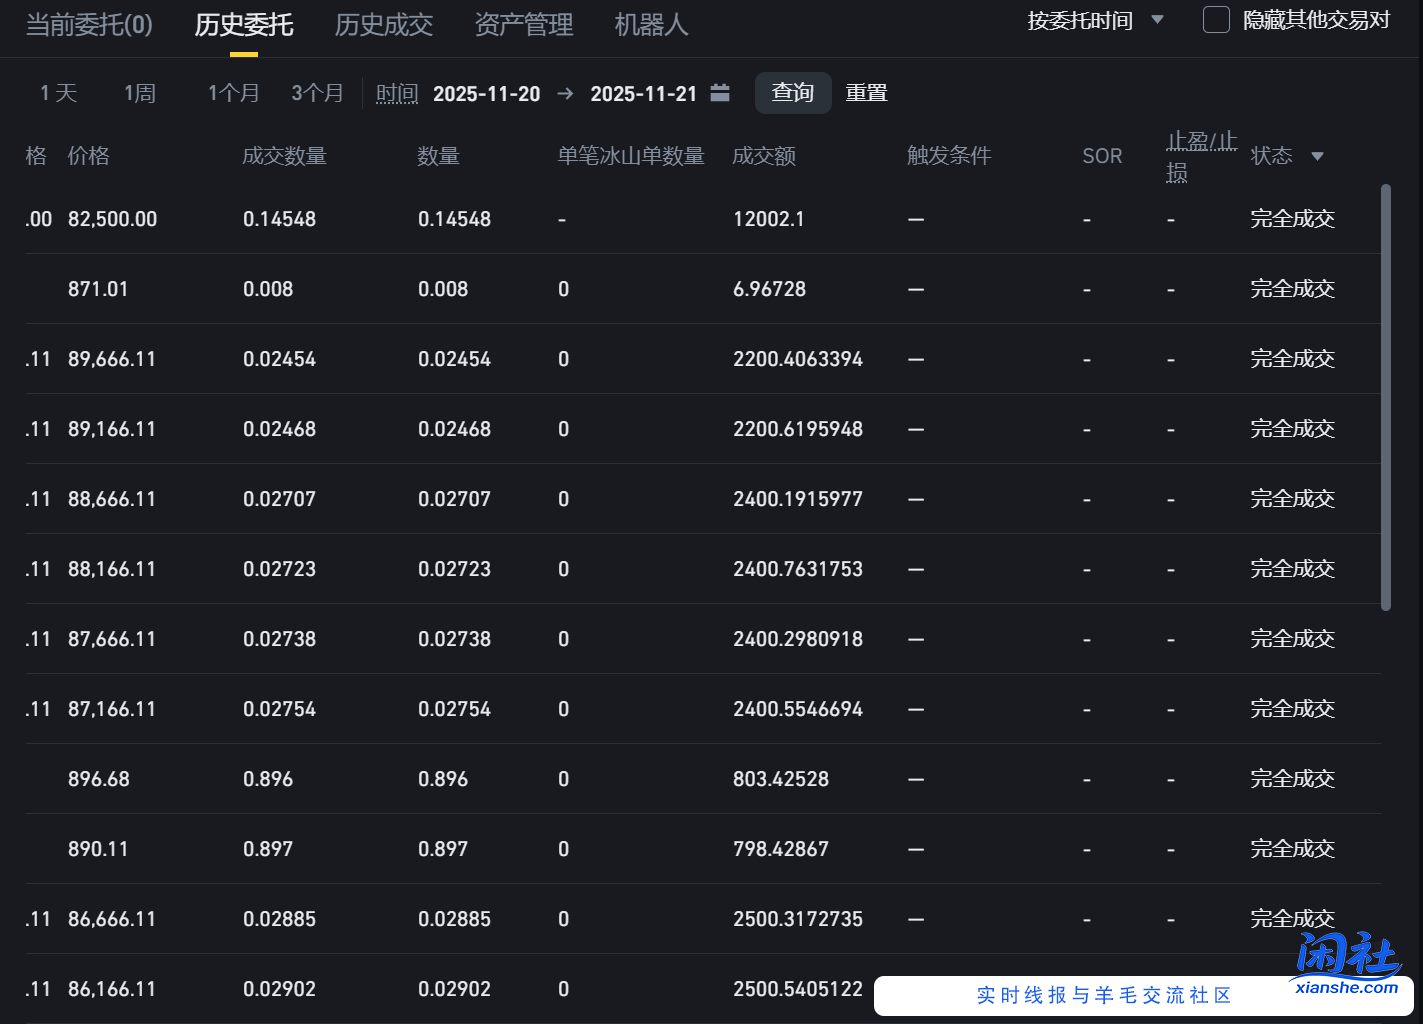Click the start date 2025-11-20 field

tap(487, 93)
